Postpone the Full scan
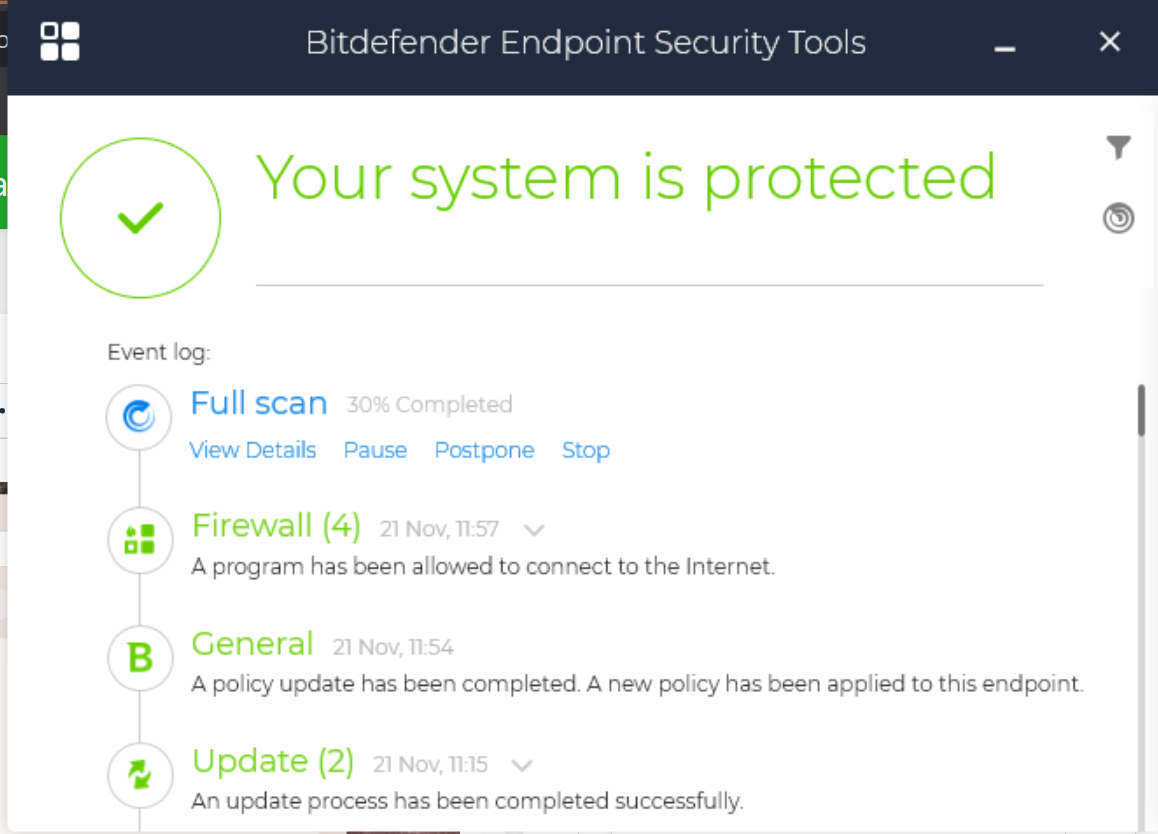This screenshot has height=834, width=1158. 484,450
